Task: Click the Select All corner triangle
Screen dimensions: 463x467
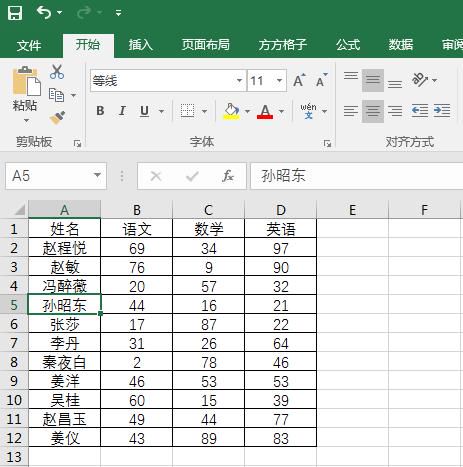Action: pos(19,210)
